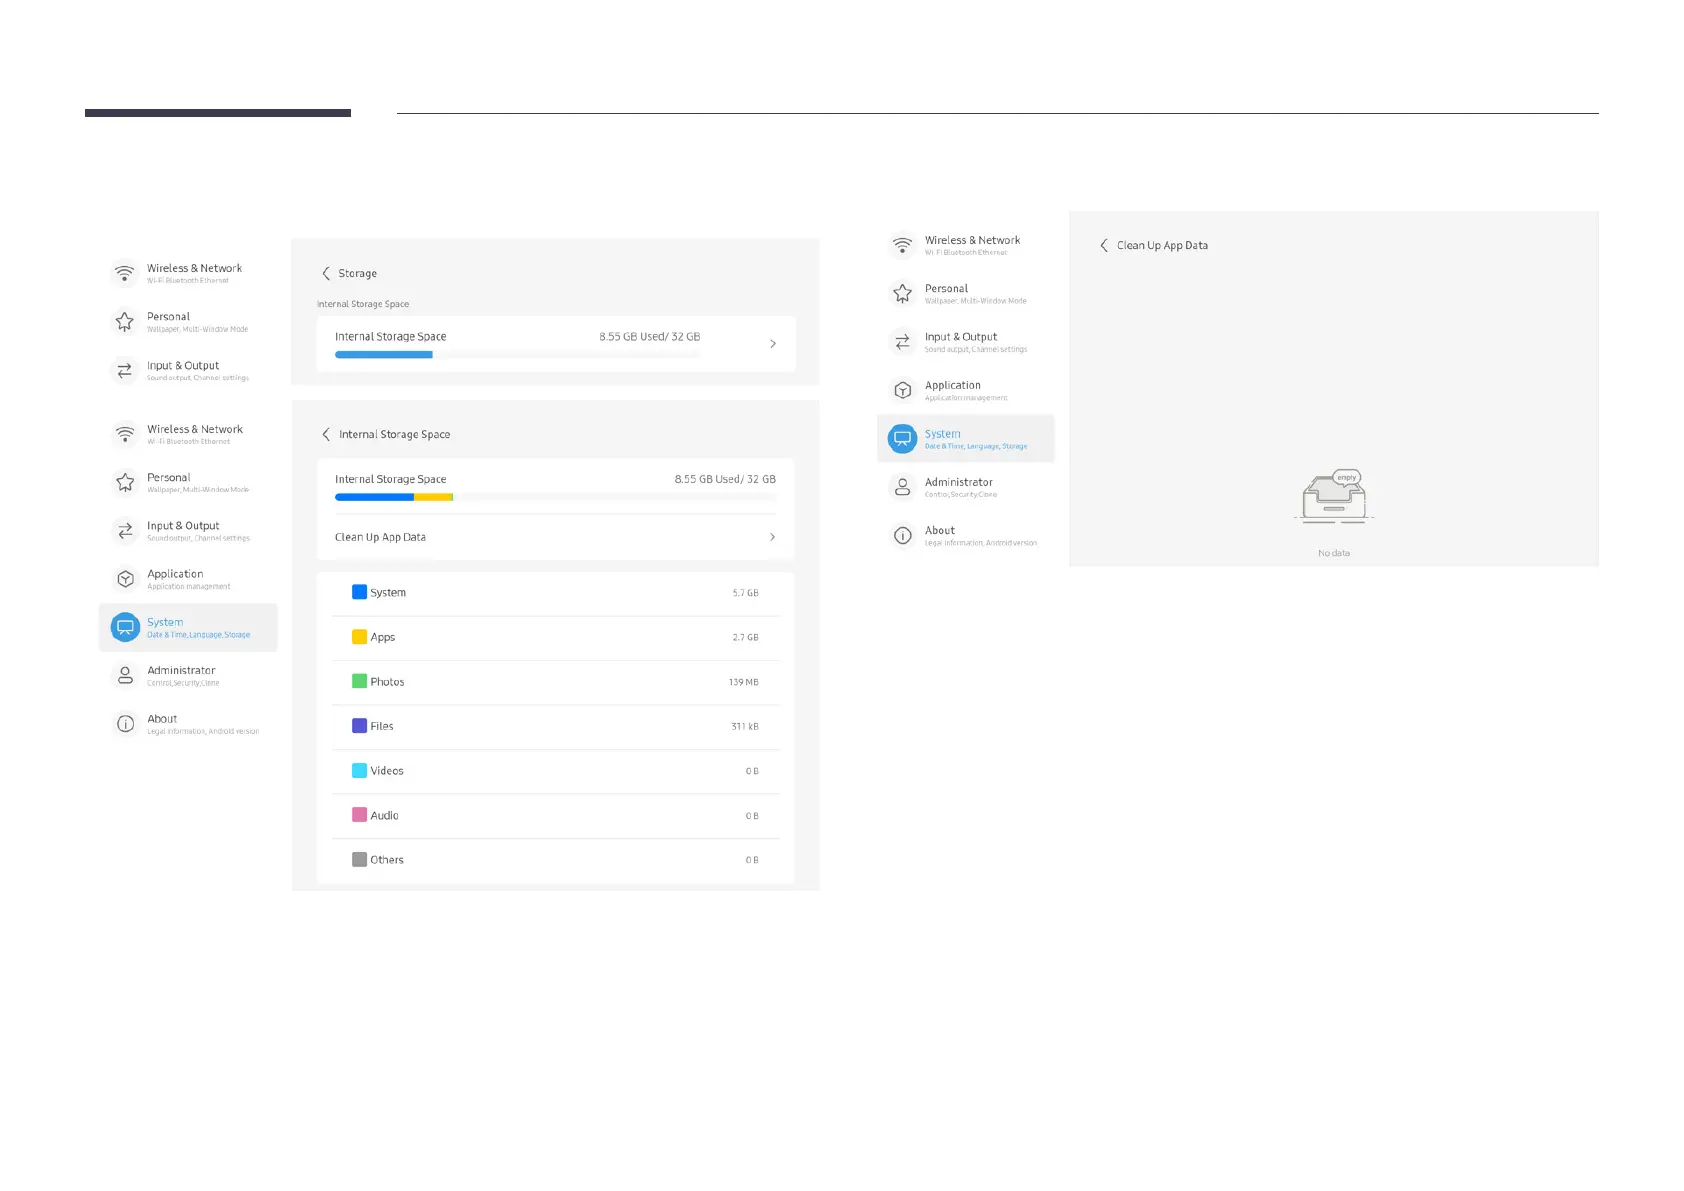
Task: Select the Apps row showing 2.7 GB
Action: pos(555,637)
